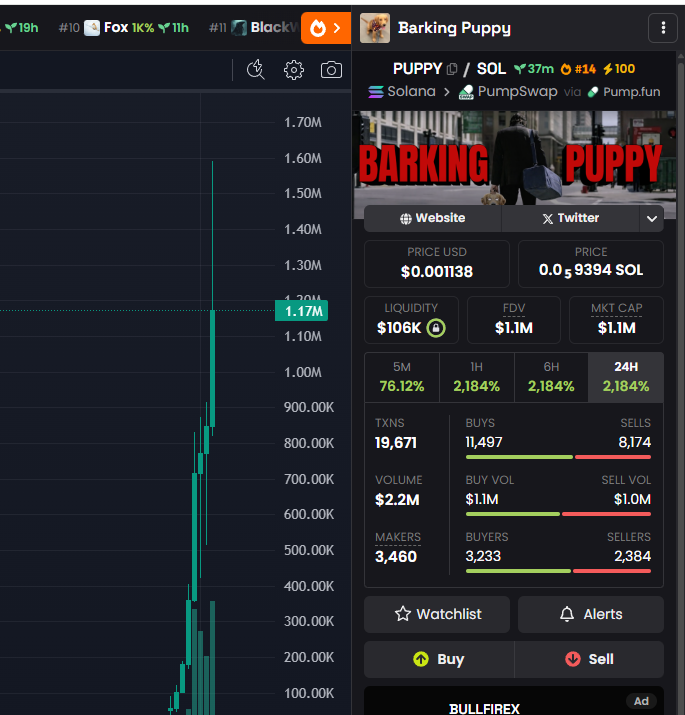
Task: Click the Buy up-arrow icon
Action: (x=421, y=659)
